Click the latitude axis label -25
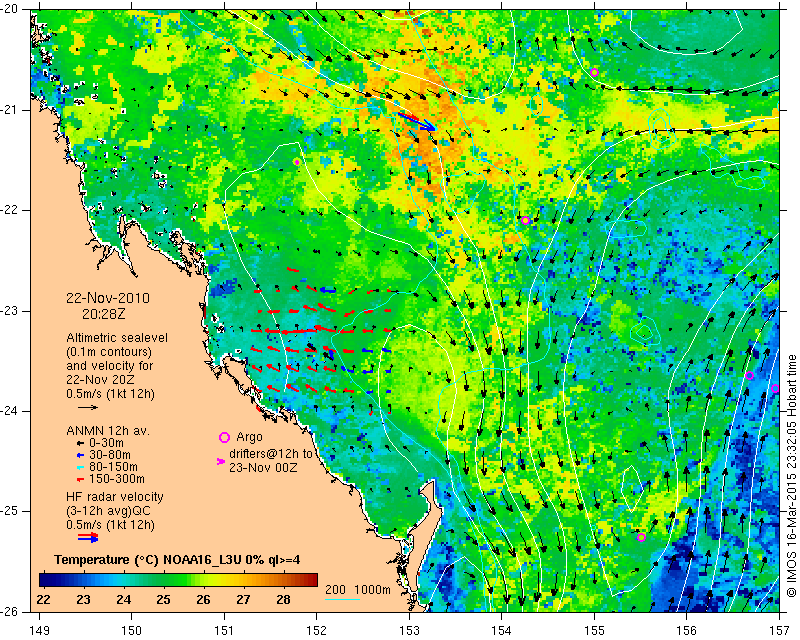 (x=8, y=511)
